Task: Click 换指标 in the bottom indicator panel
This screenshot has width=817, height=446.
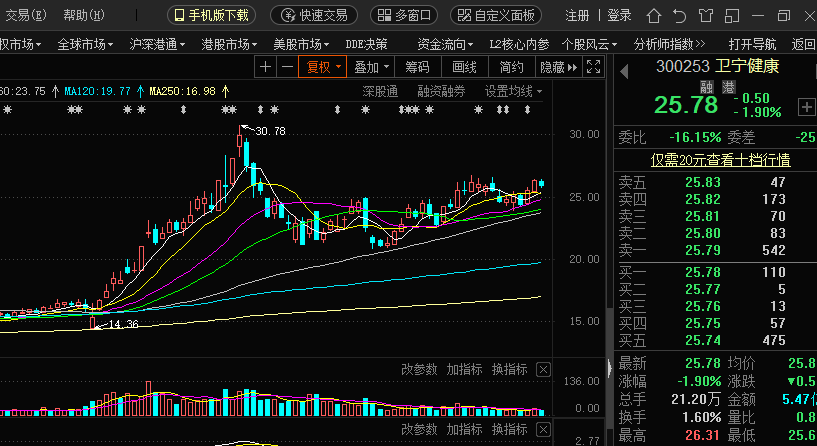Action: [x=510, y=430]
